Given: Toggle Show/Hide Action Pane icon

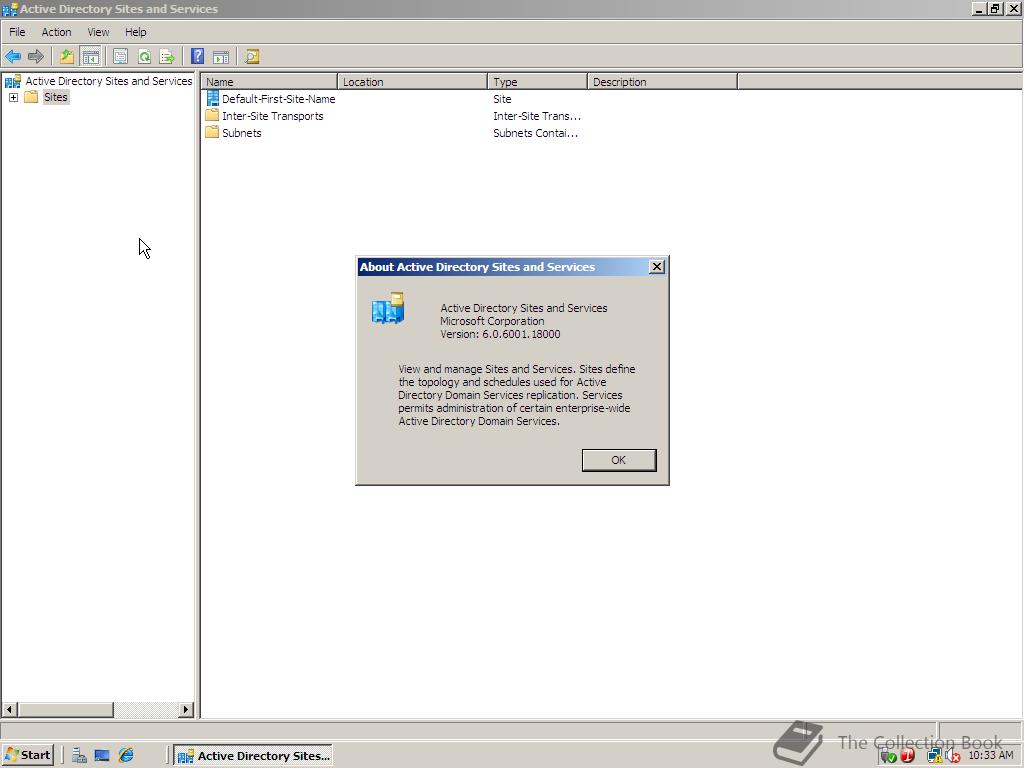Looking at the screenshot, I should (221, 57).
